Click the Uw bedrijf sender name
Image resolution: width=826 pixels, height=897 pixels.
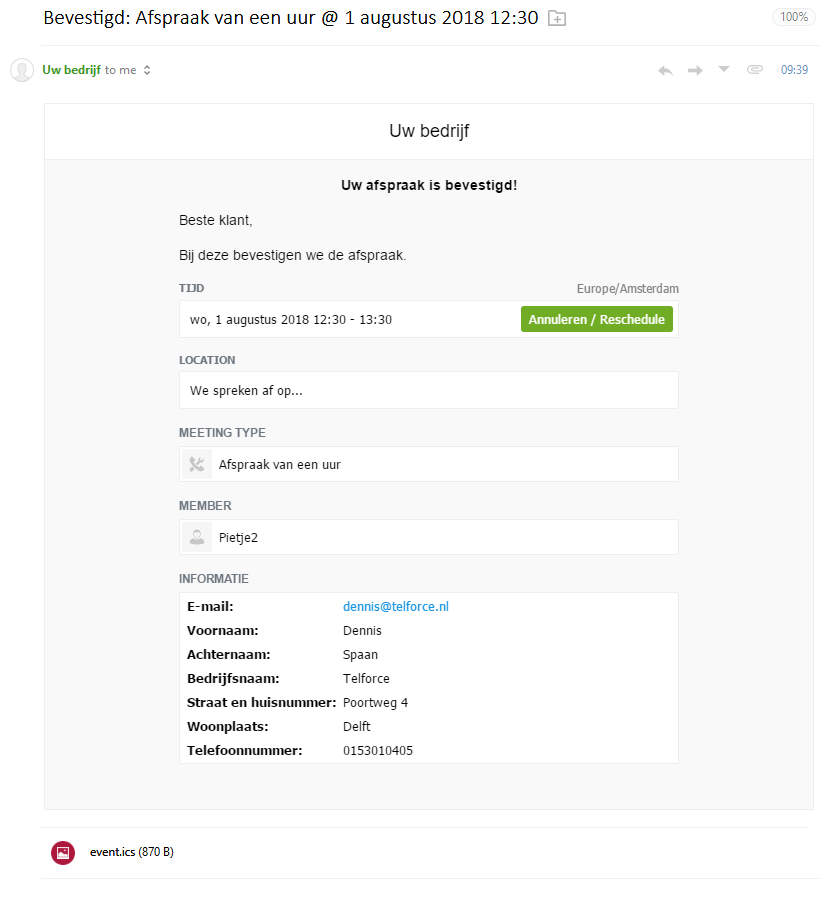[71, 70]
